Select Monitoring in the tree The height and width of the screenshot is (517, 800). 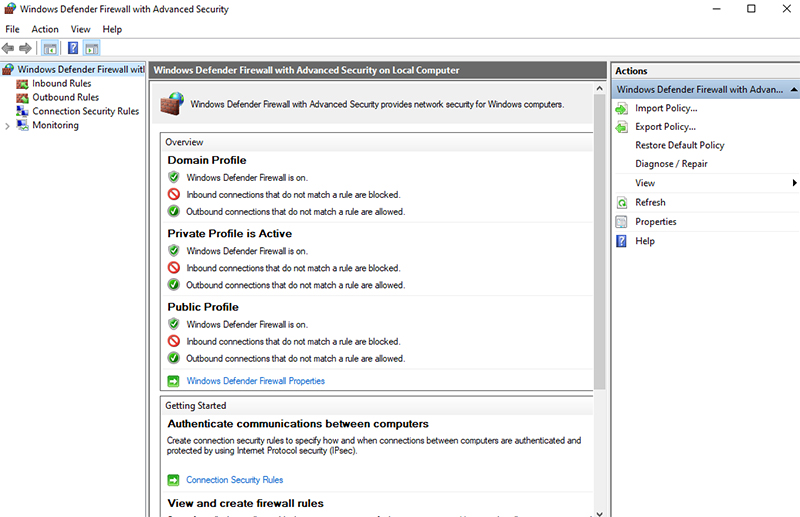tap(56, 125)
